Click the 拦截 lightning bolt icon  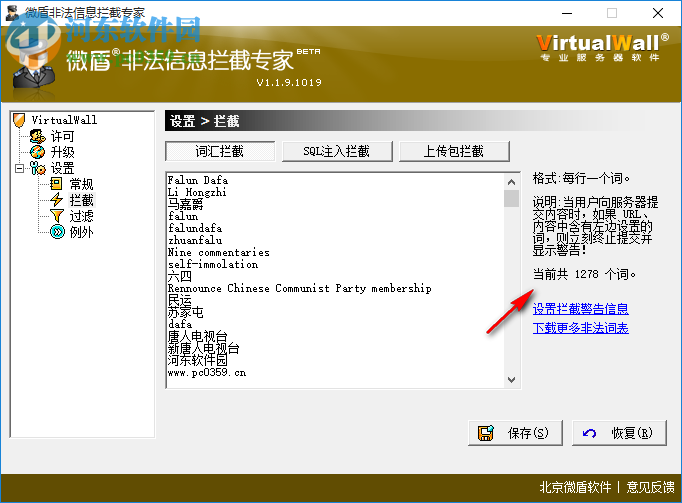pyautogui.click(x=57, y=200)
